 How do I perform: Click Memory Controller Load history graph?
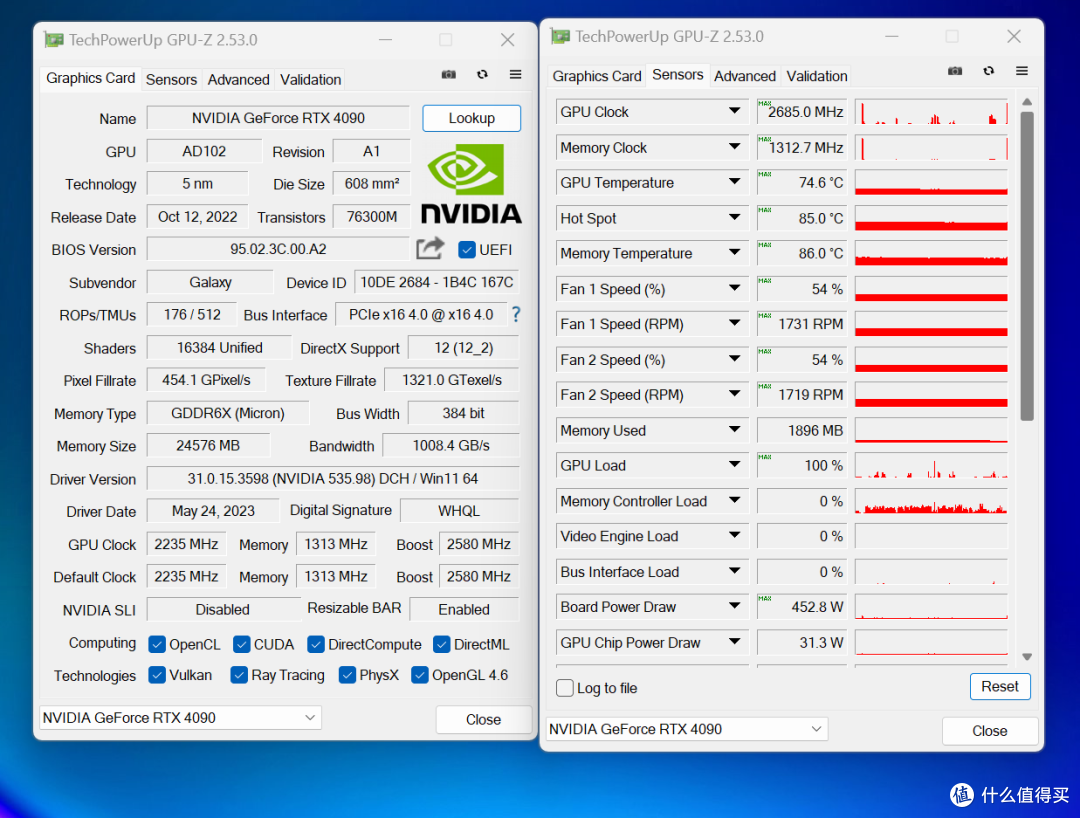click(x=931, y=501)
